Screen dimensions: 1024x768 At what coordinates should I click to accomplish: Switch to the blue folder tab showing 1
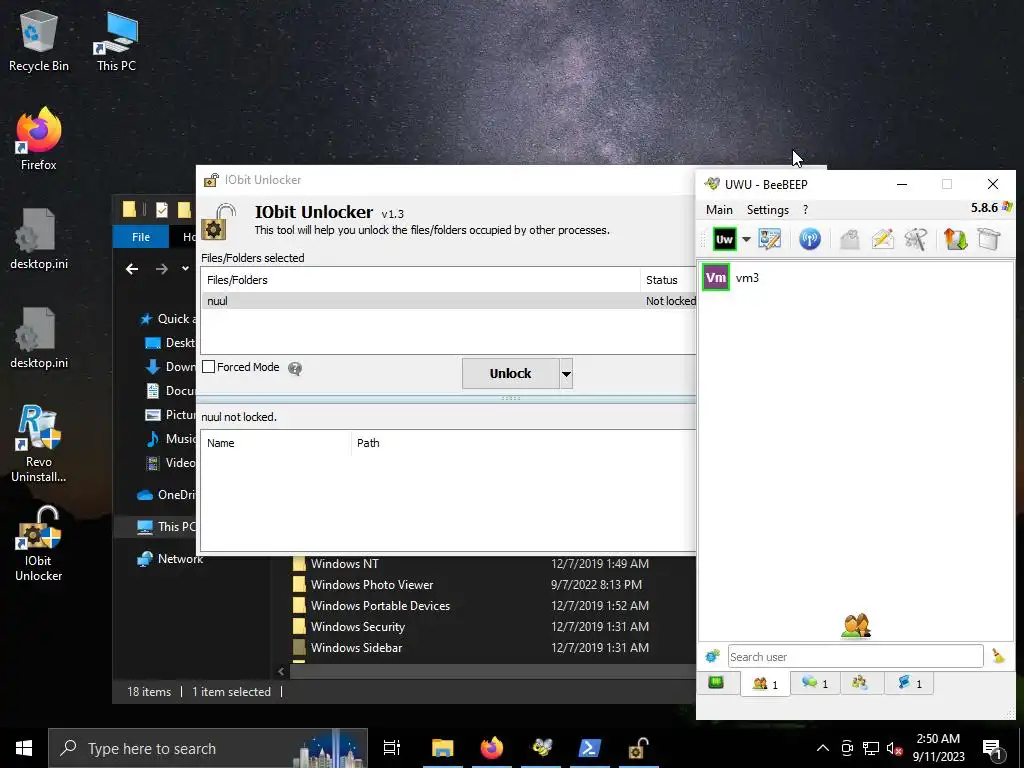point(908,683)
